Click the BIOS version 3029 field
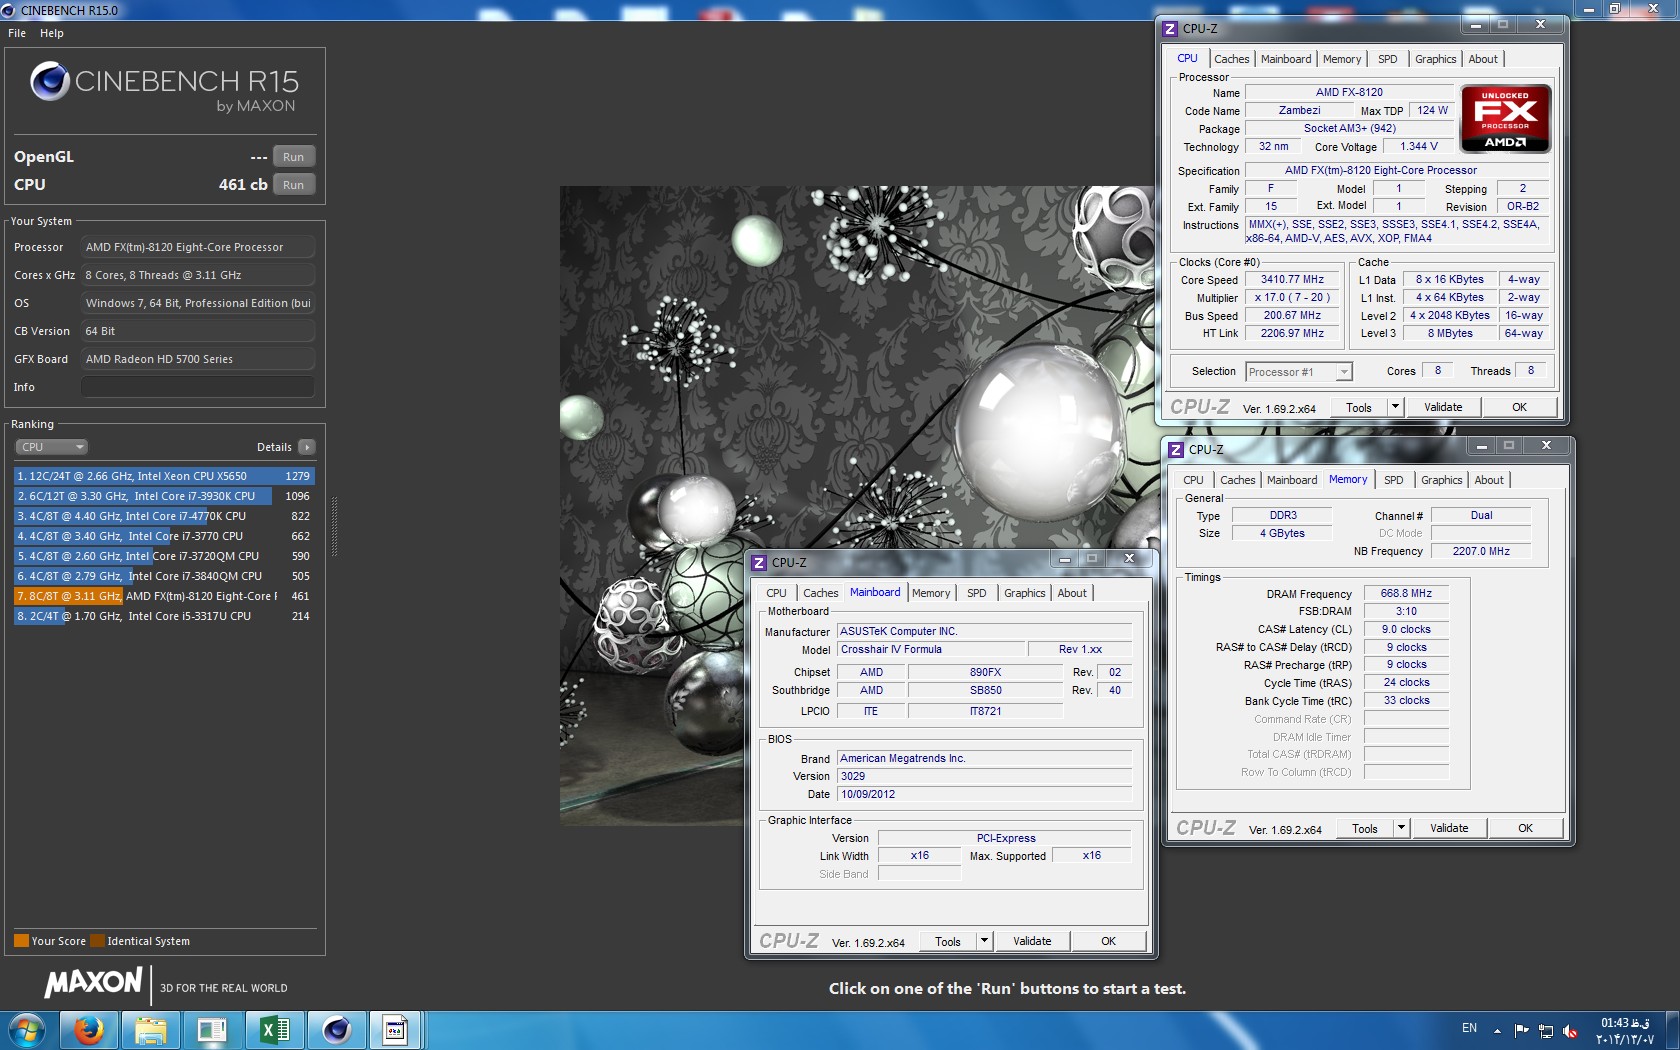This screenshot has height=1050, width=1680. (x=984, y=776)
